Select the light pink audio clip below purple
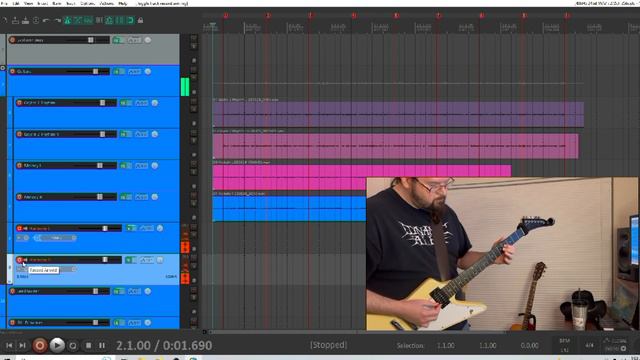 coord(395,146)
